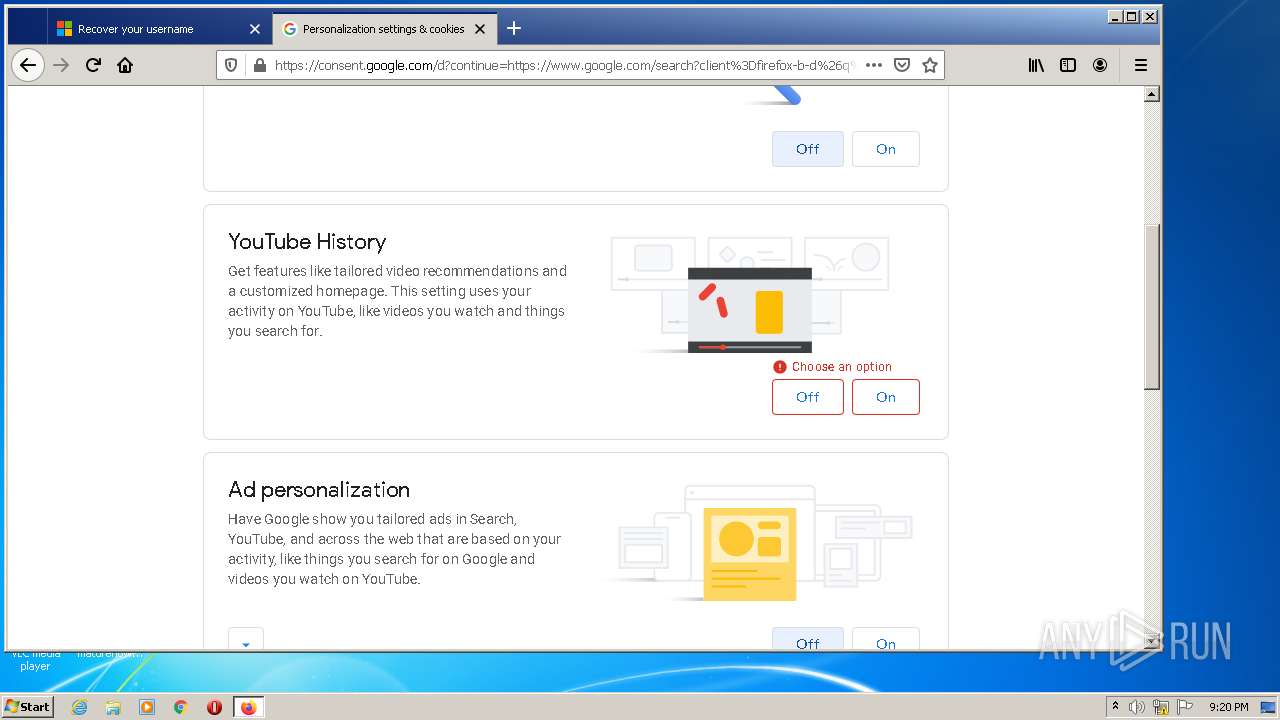
Task: Click the scrollbar up arrow
Action: 1151,94
